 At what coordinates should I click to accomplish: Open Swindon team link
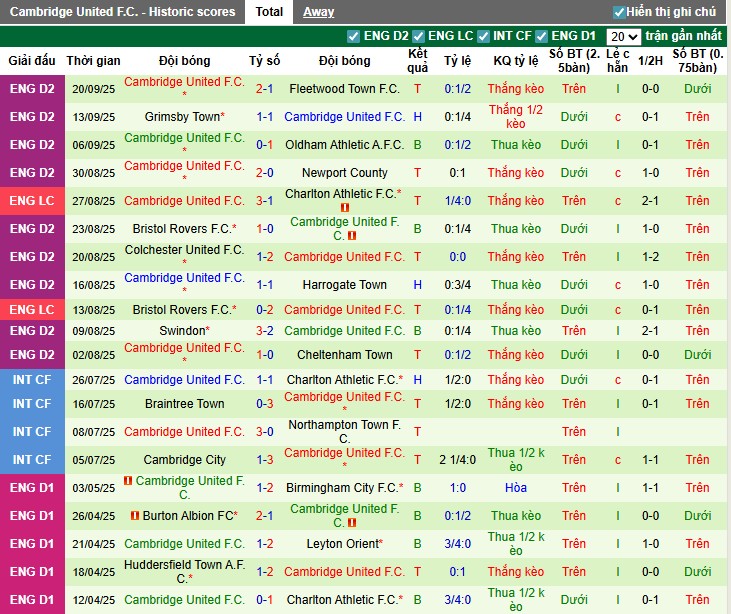click(x=182, y=331)
